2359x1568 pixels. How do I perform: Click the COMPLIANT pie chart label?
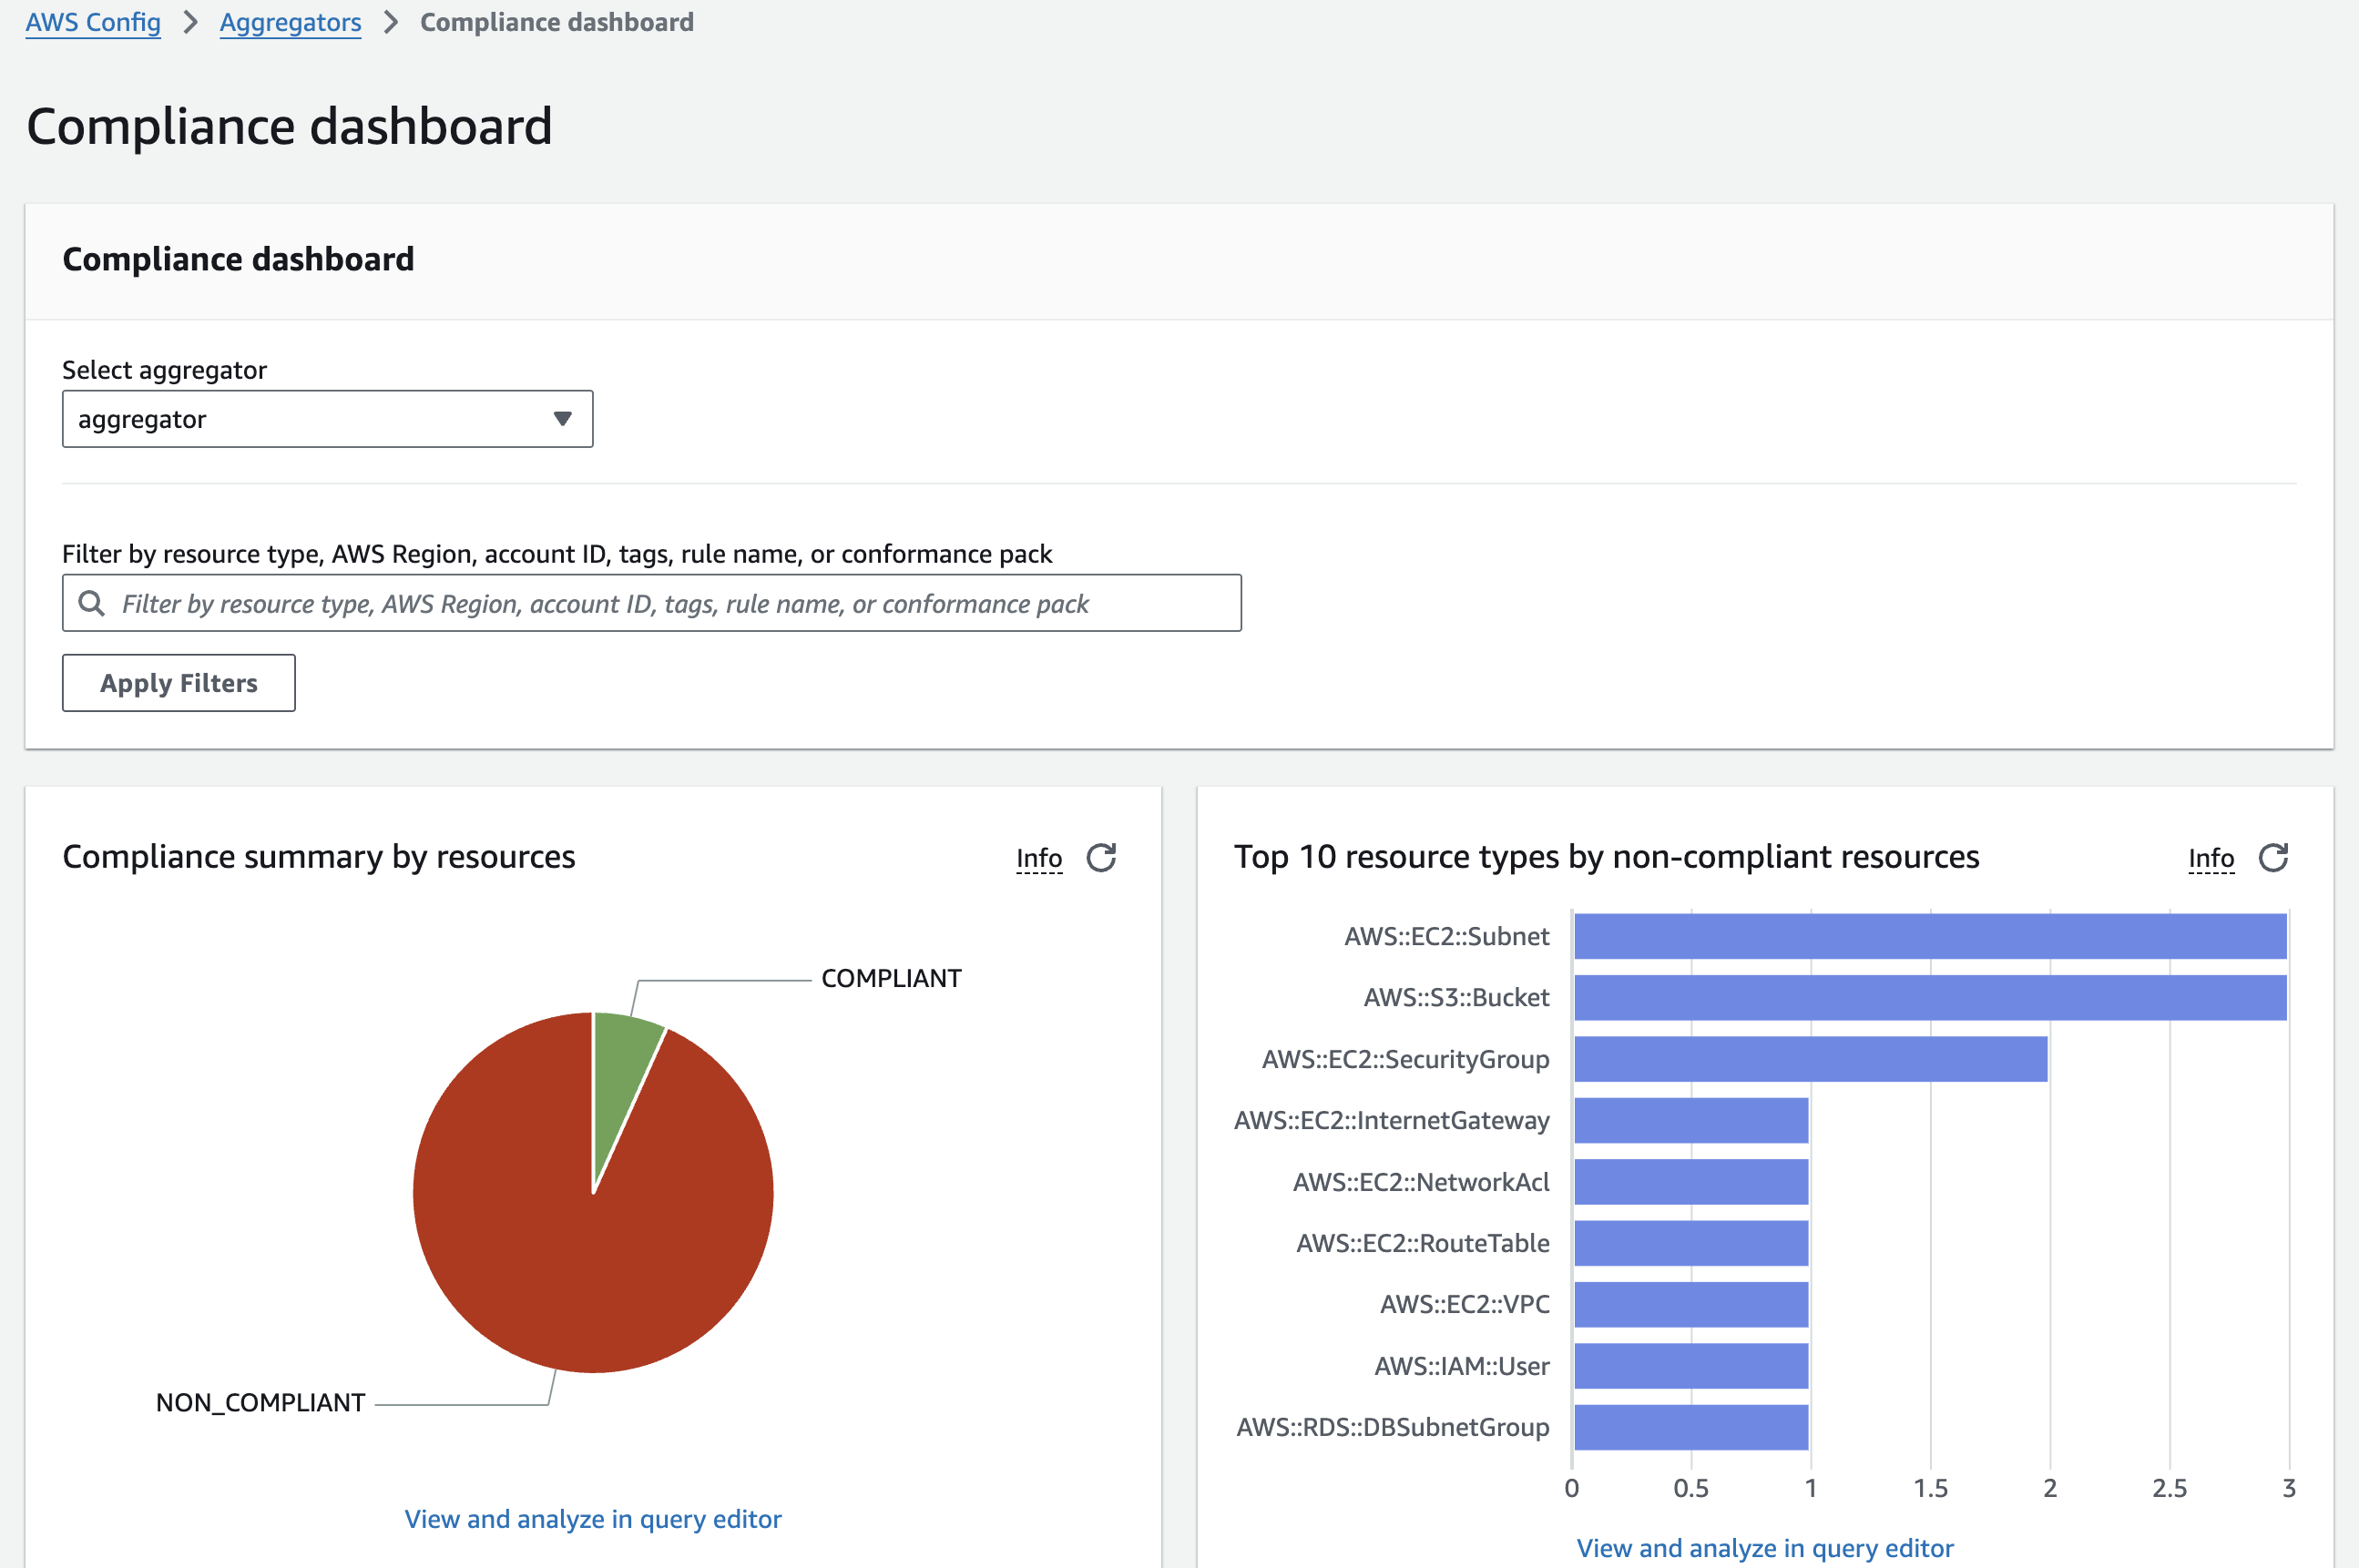coord(891,978)
